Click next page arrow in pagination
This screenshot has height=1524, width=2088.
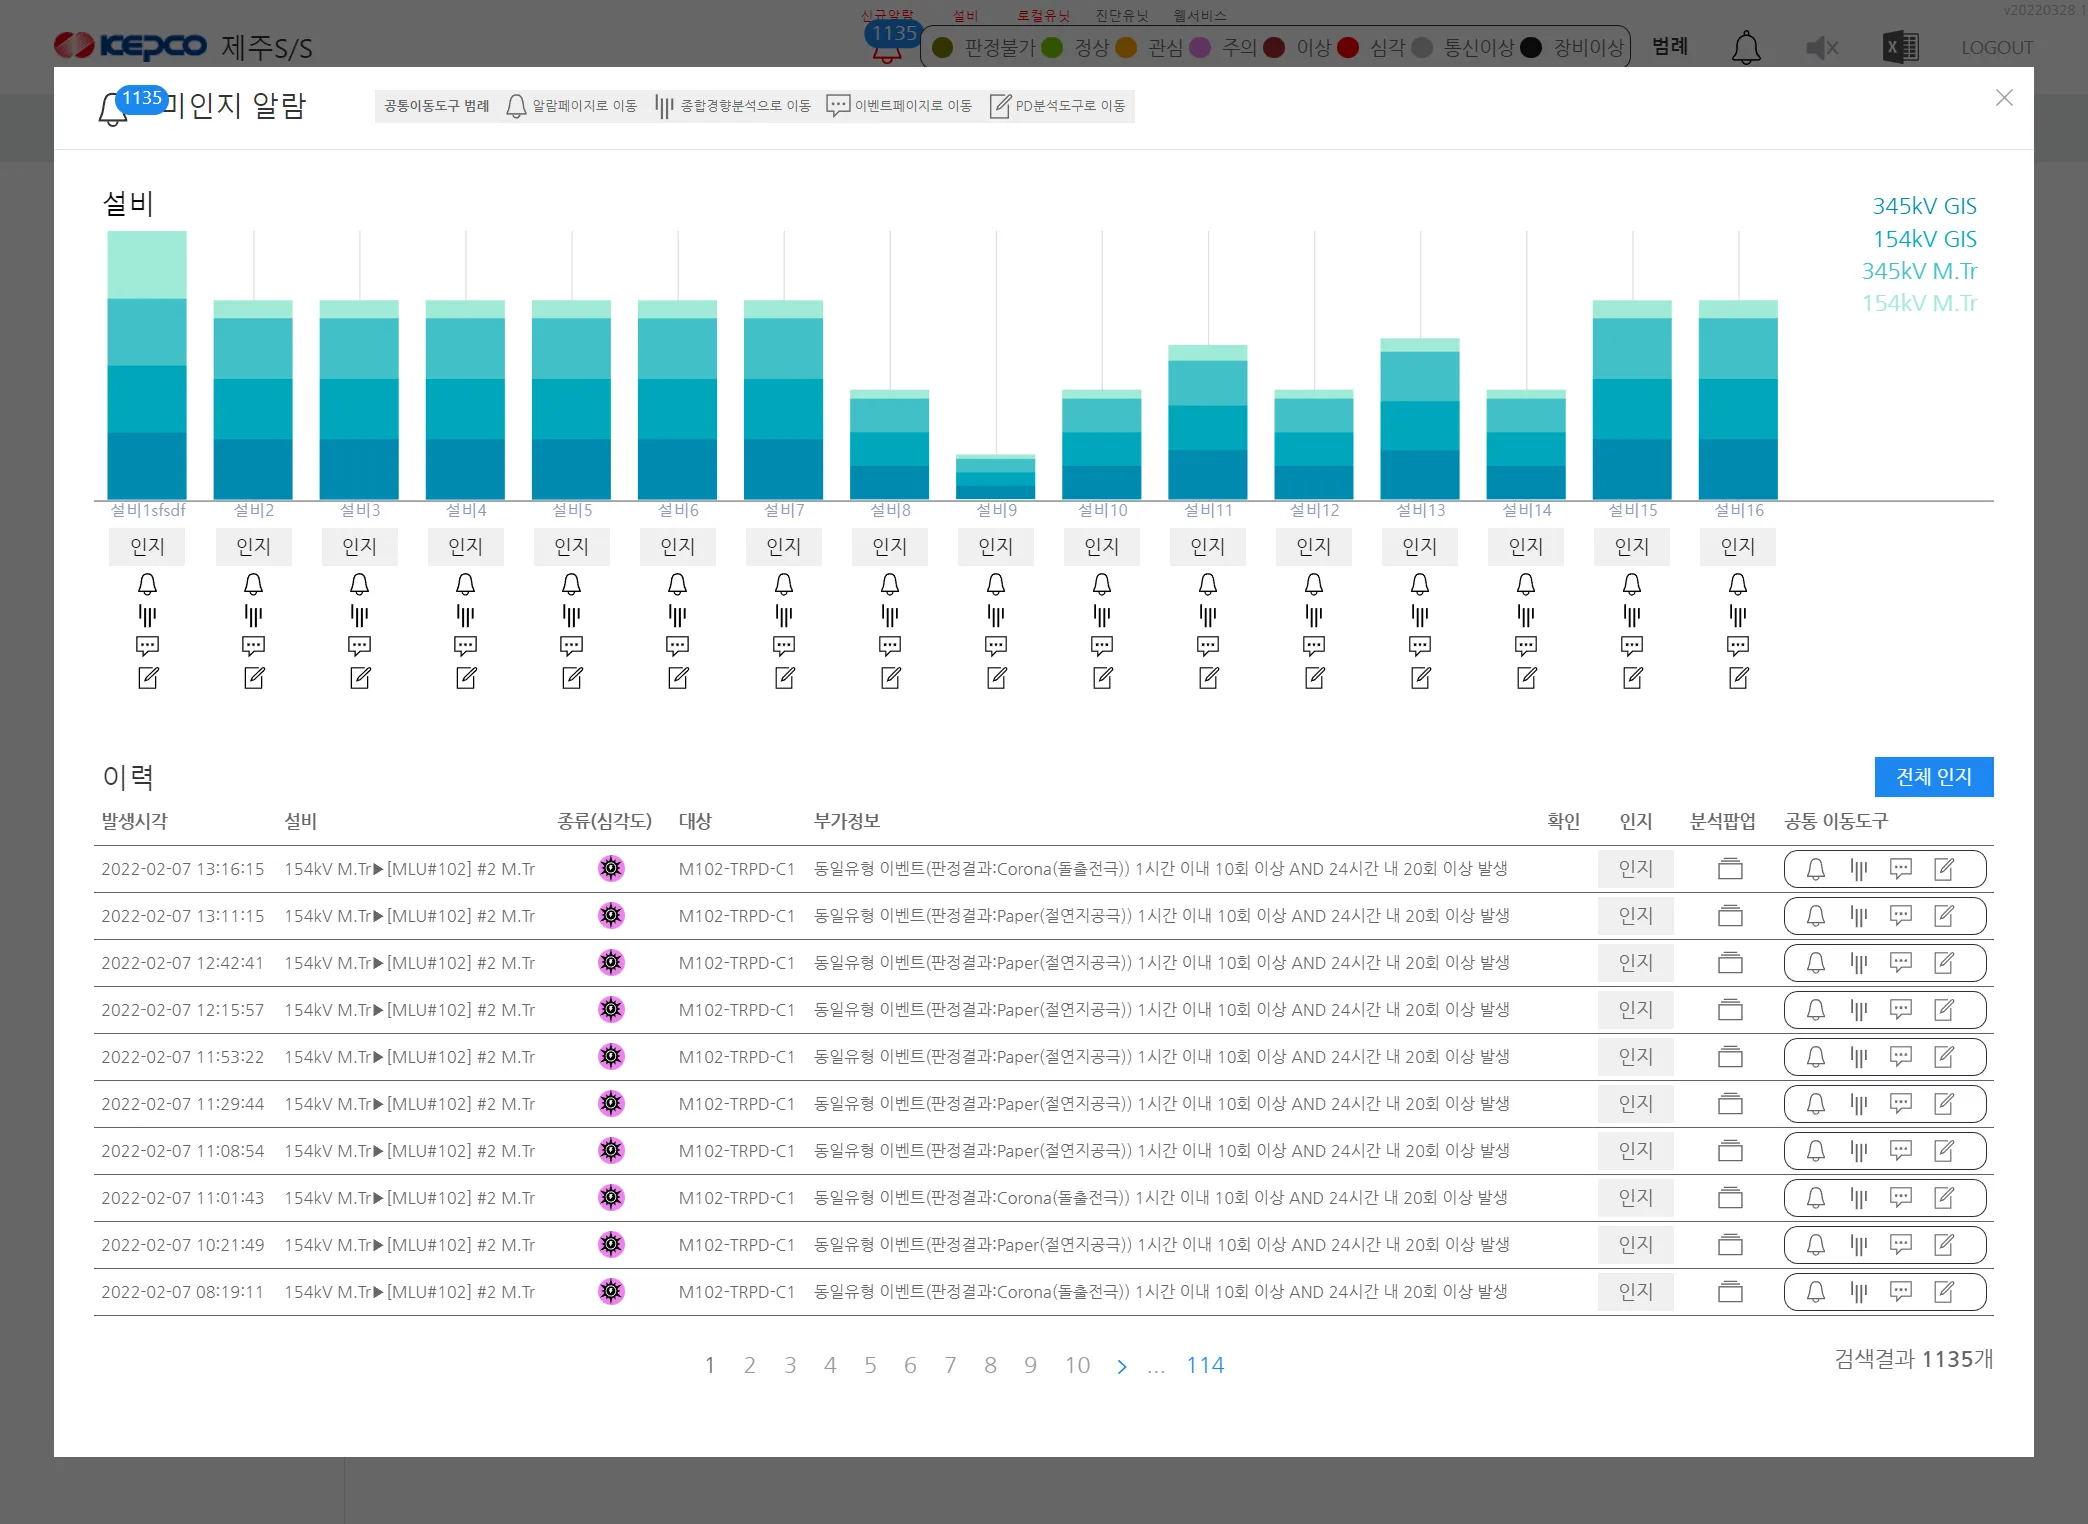(1122, 1366)
